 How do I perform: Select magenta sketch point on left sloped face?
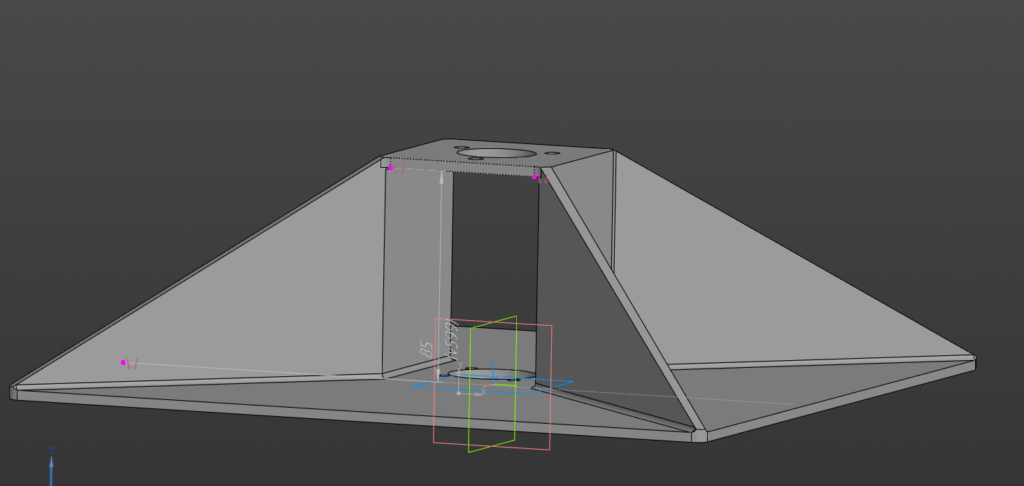[123, 362]
